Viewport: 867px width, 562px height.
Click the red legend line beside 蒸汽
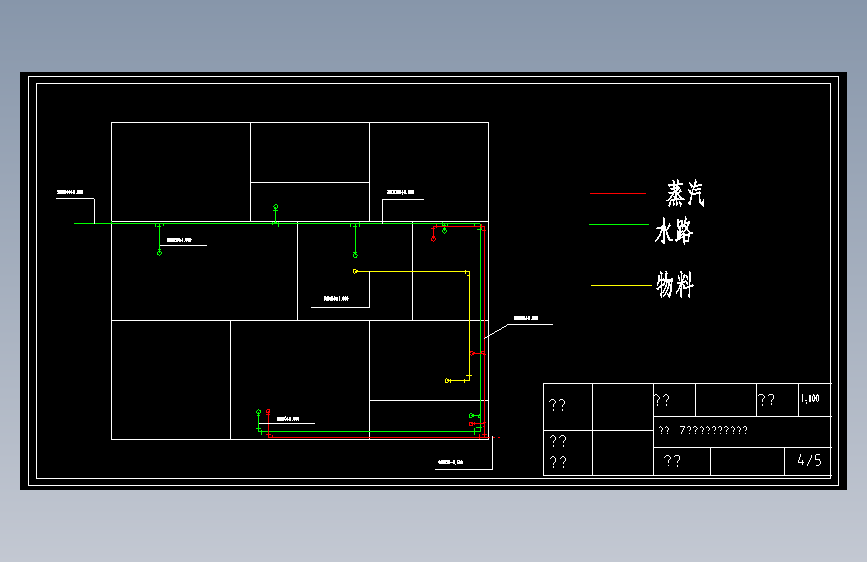click(x=618, y=194)
